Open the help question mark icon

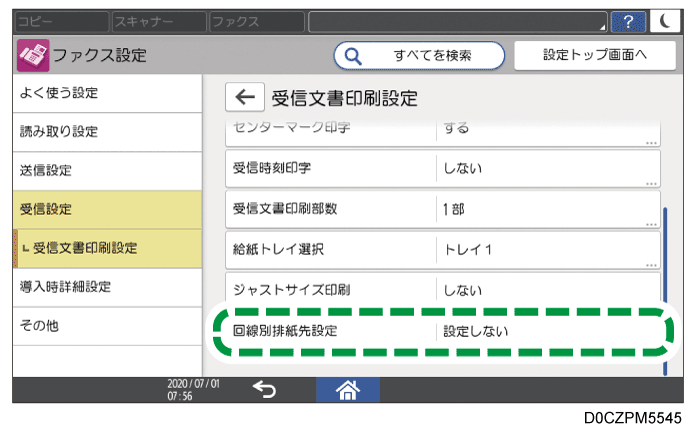click(628, 21)
